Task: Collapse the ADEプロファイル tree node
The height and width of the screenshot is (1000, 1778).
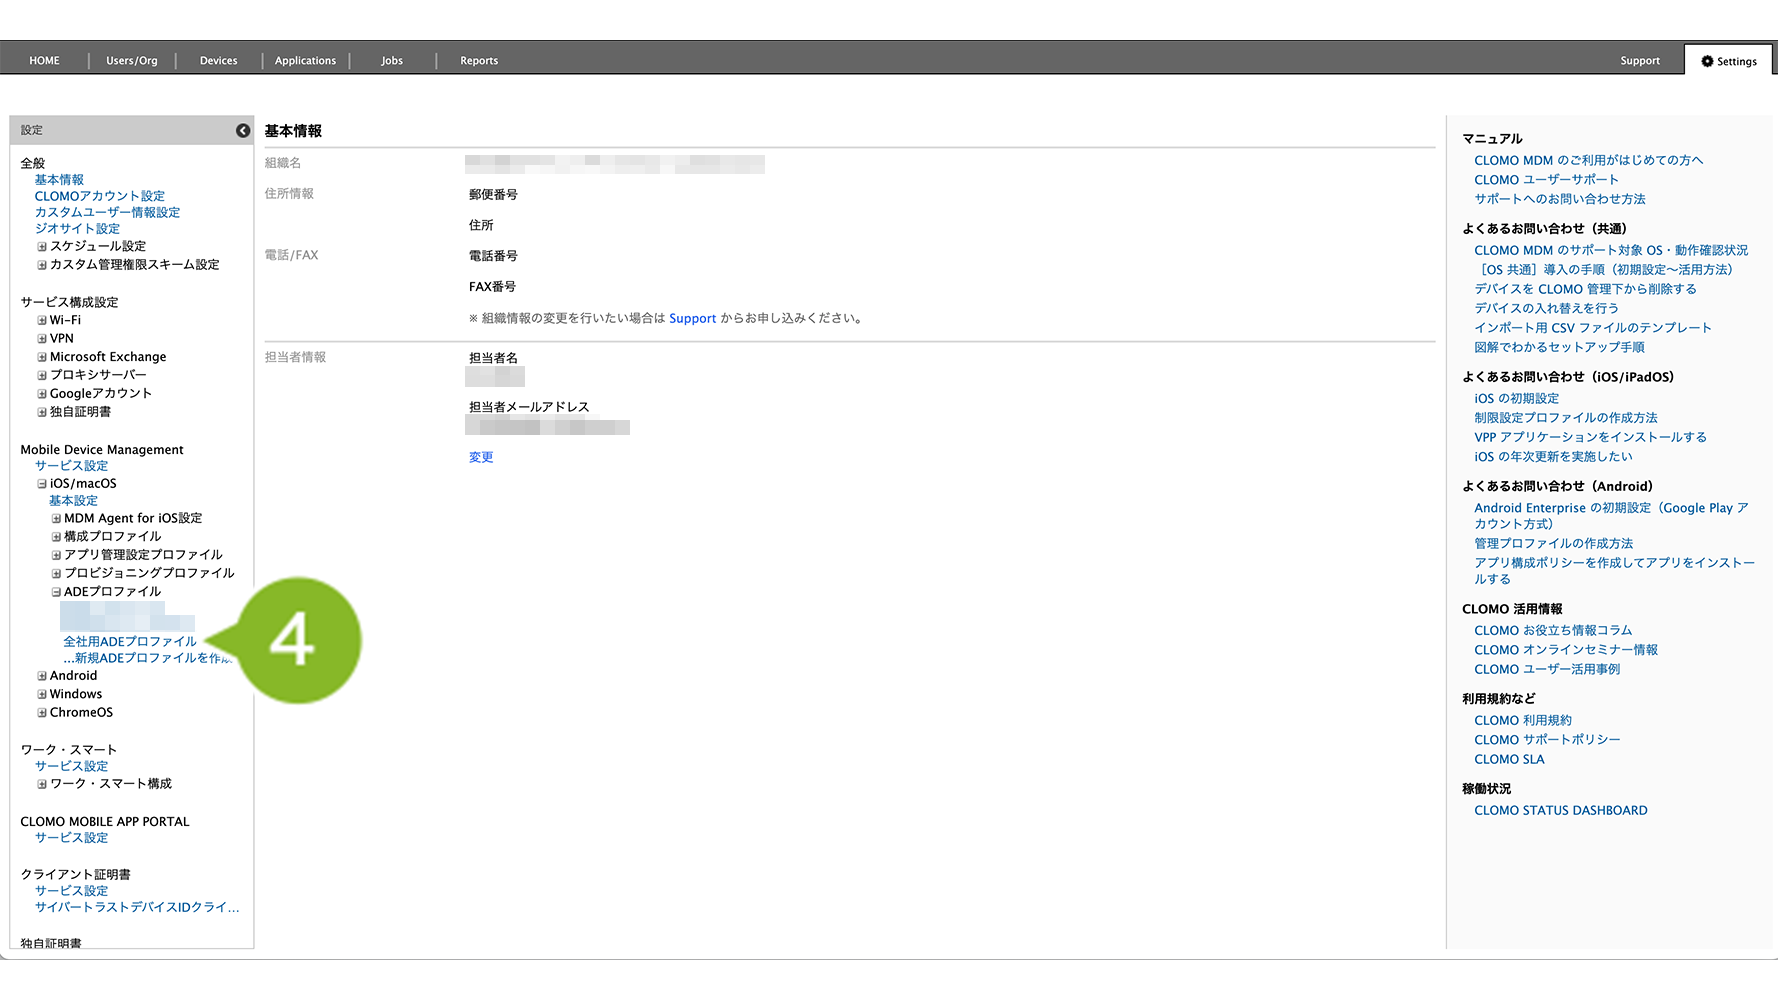Action: [56, 592]
